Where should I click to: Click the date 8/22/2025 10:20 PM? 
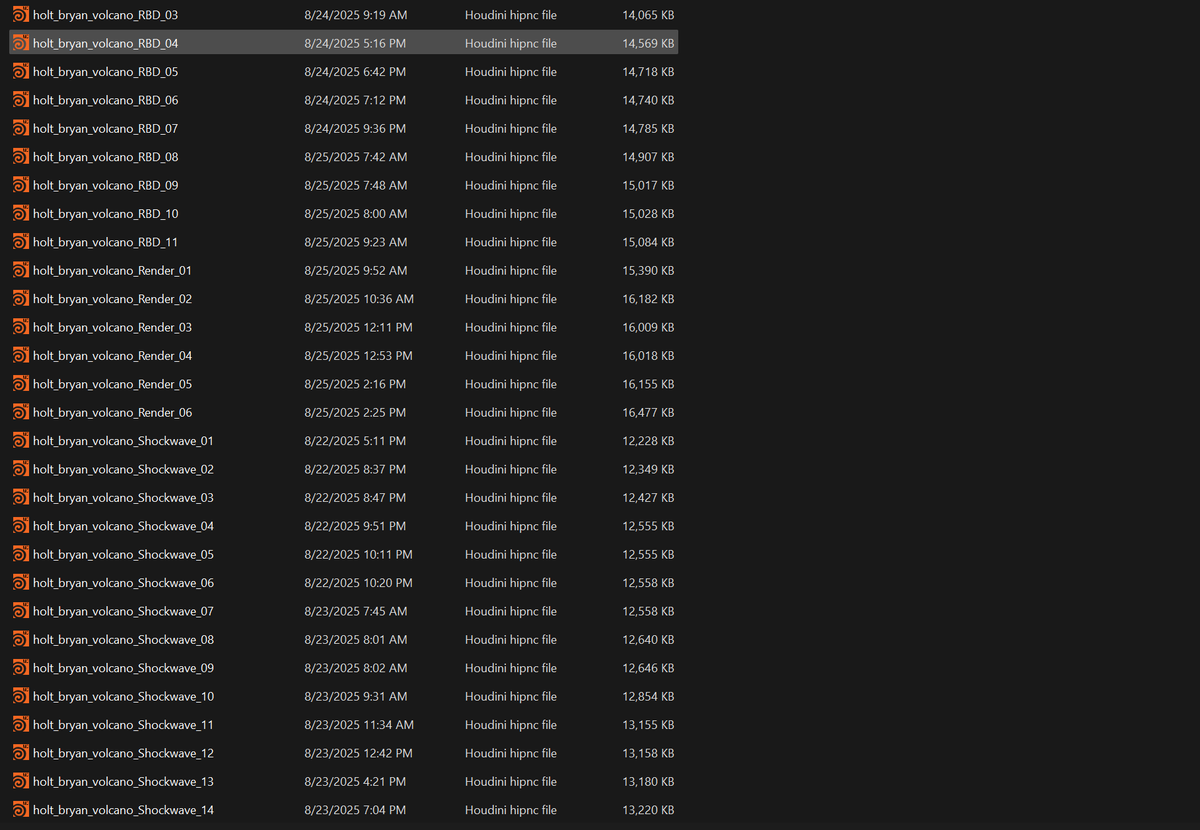(x=358, y=583)
